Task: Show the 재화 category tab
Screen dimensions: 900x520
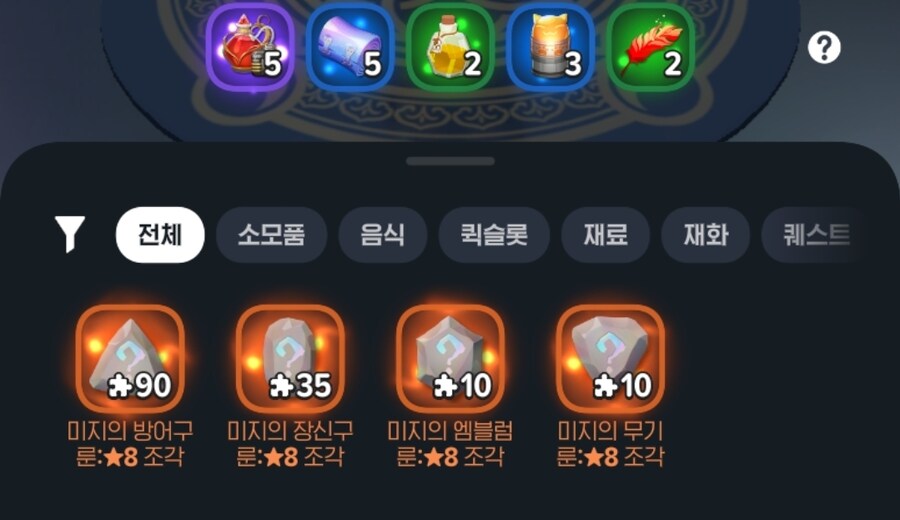Action: tap(705, 235)
